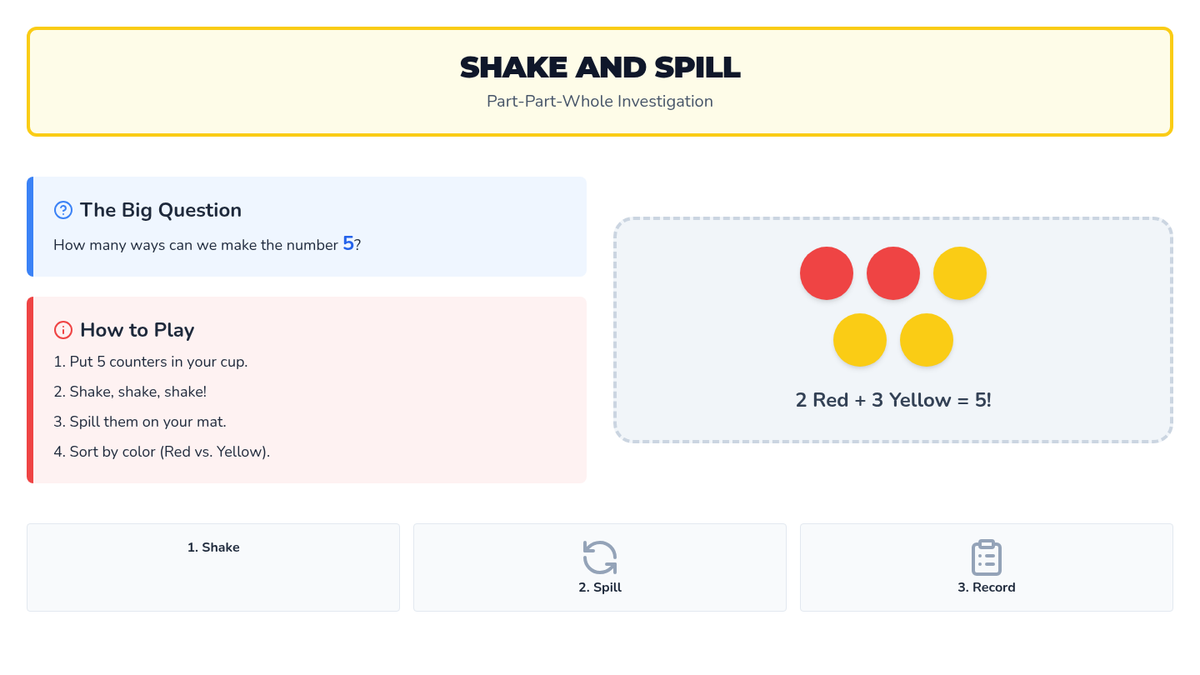Click the Shake, shake, shake instruction
Viewport: 1200px width, 675px height.
point(130,392)
